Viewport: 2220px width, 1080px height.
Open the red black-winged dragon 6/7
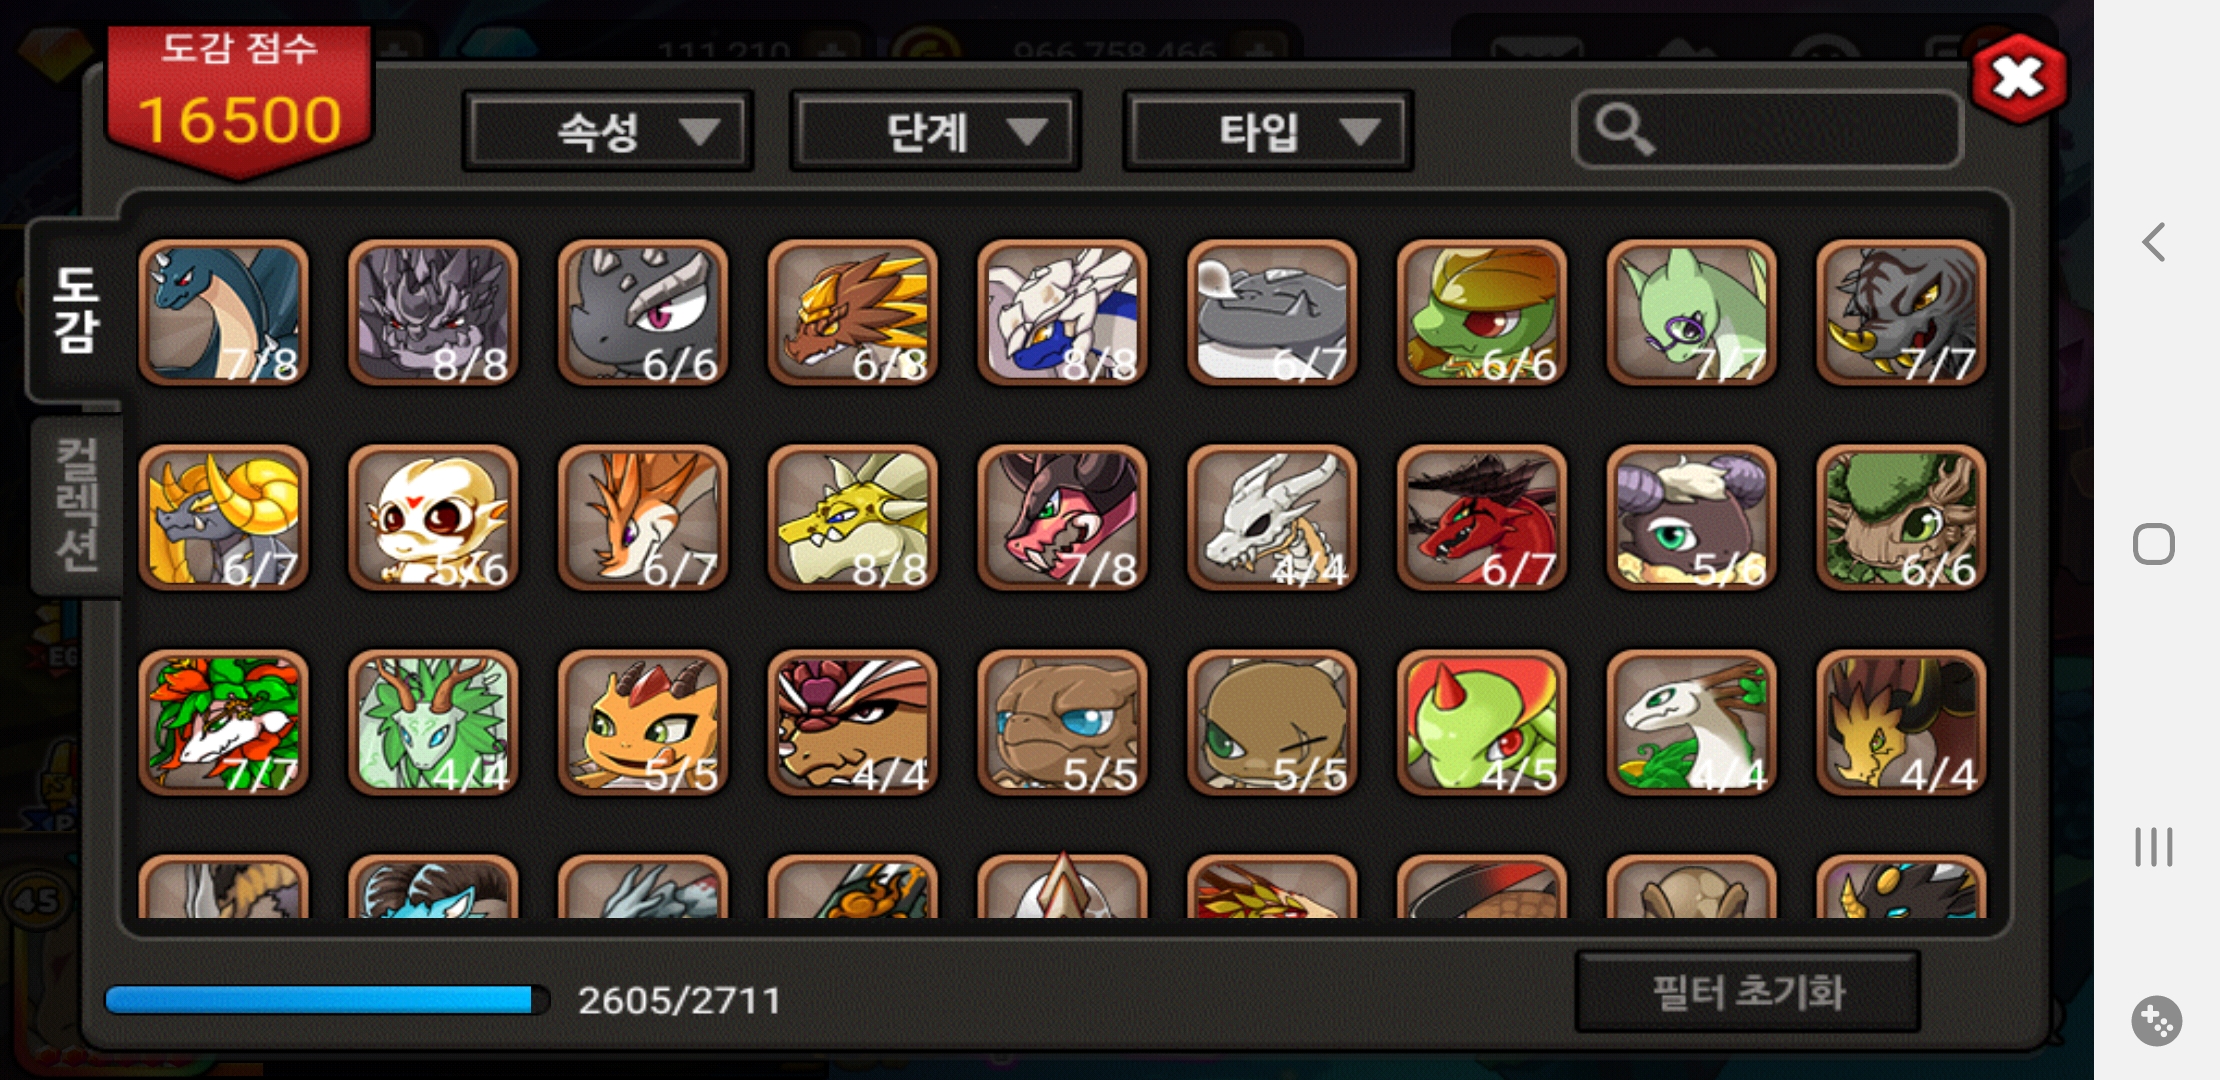tap(1482, 518)
